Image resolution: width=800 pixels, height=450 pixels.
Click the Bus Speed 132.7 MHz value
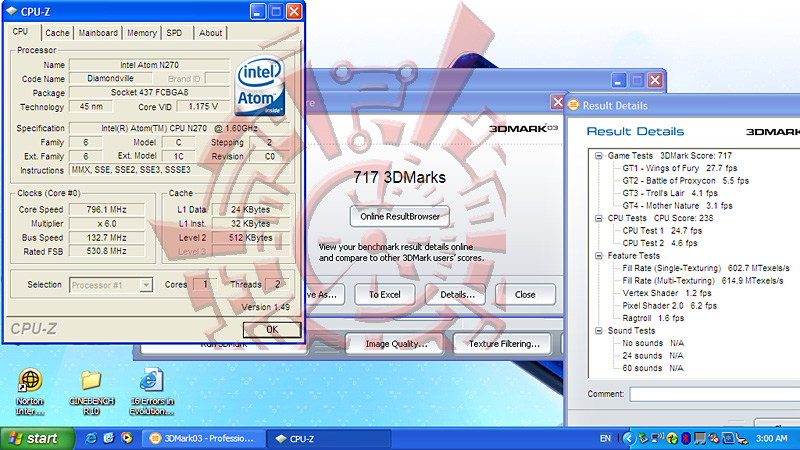point(107,237)
